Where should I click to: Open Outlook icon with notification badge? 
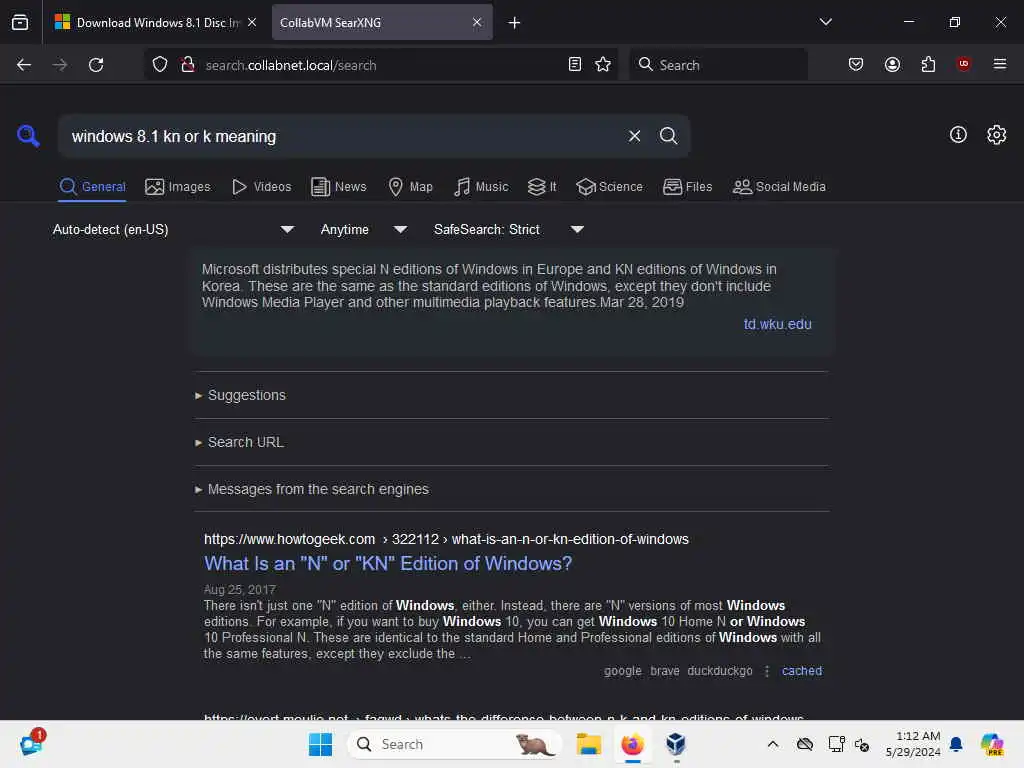(x=32, y=743)
